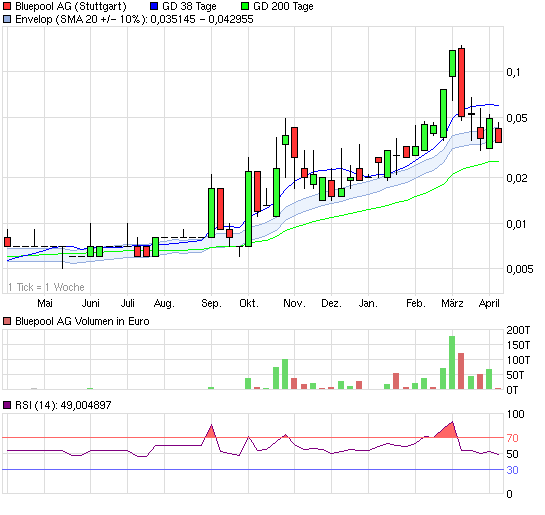The width and height of the screenshot is (545, 515).
Task: Click the large red RSI peak near März
Action: pyautogui.click(x=447, y=431)
